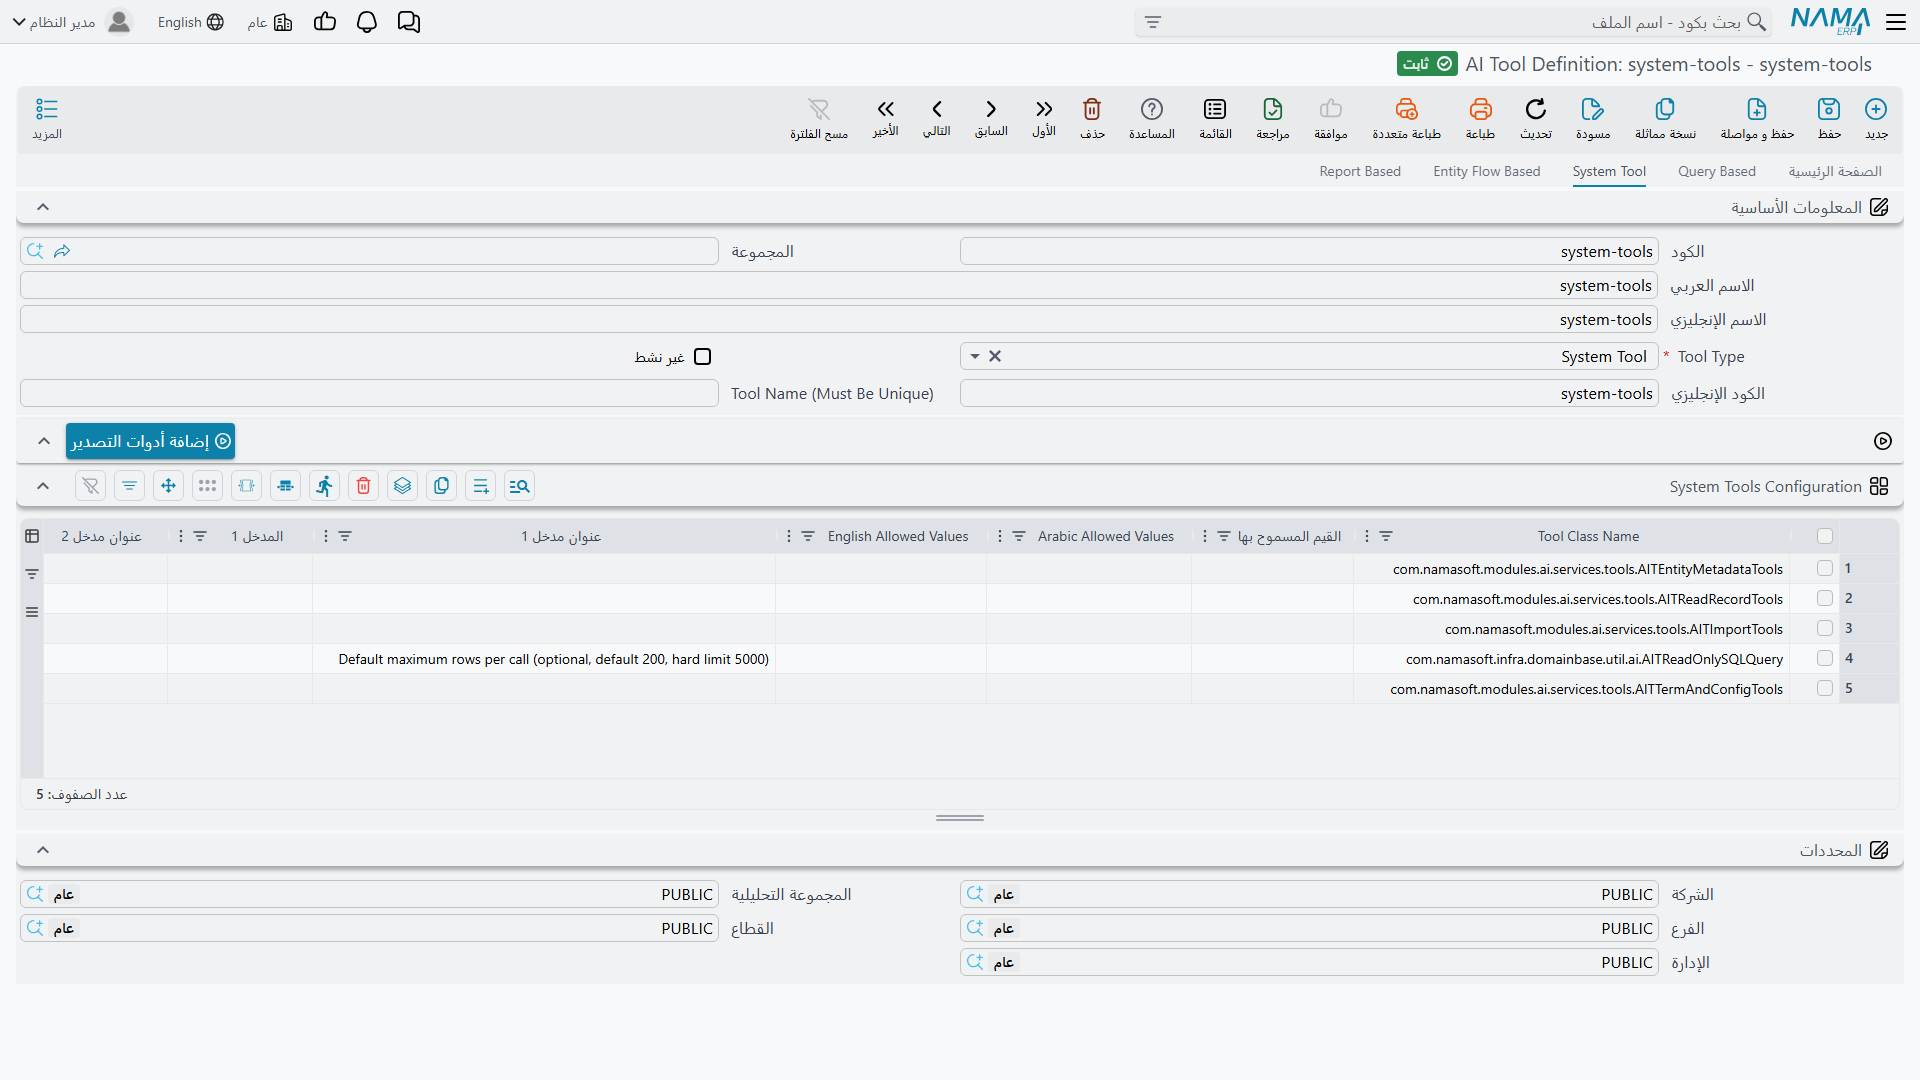This screenshot has width=1920, height=1080.
Task: Open the القائمة (List) view icon
Action: (1215, 109)
